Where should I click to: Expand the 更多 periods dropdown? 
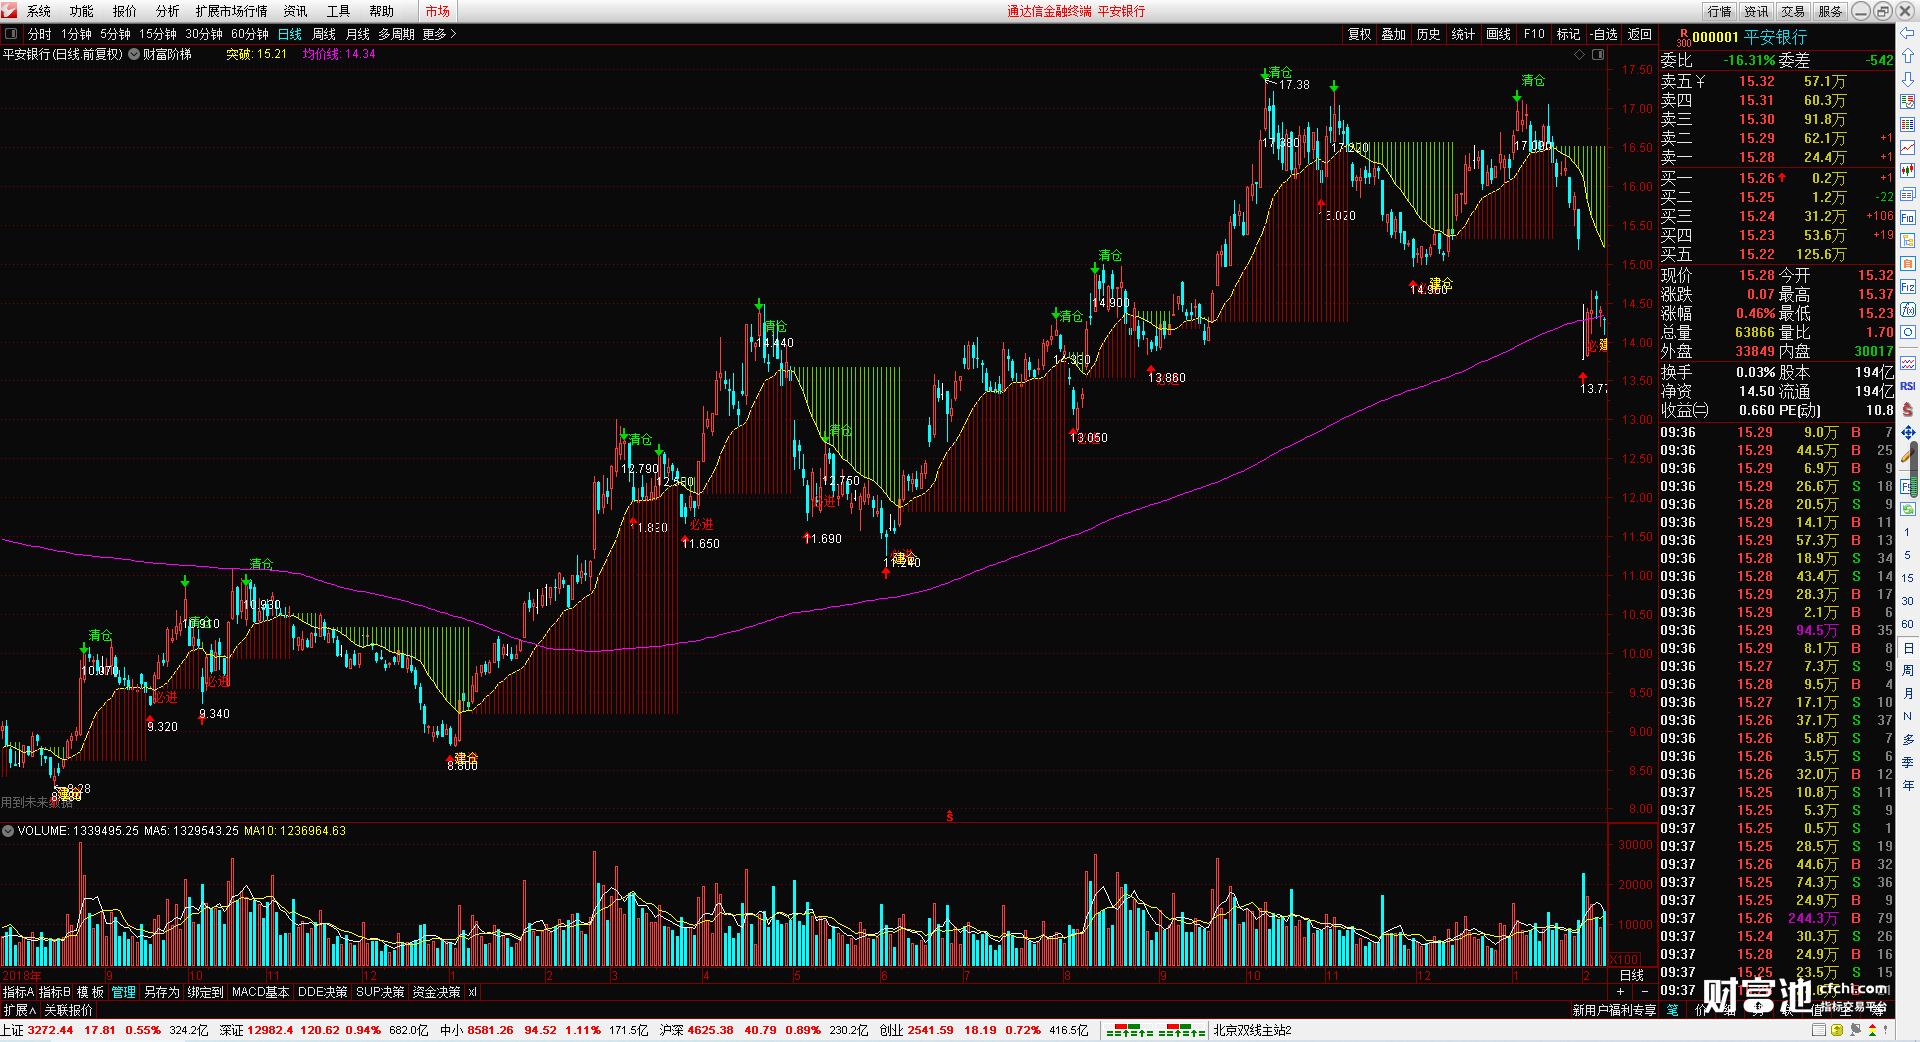(439, 34)
